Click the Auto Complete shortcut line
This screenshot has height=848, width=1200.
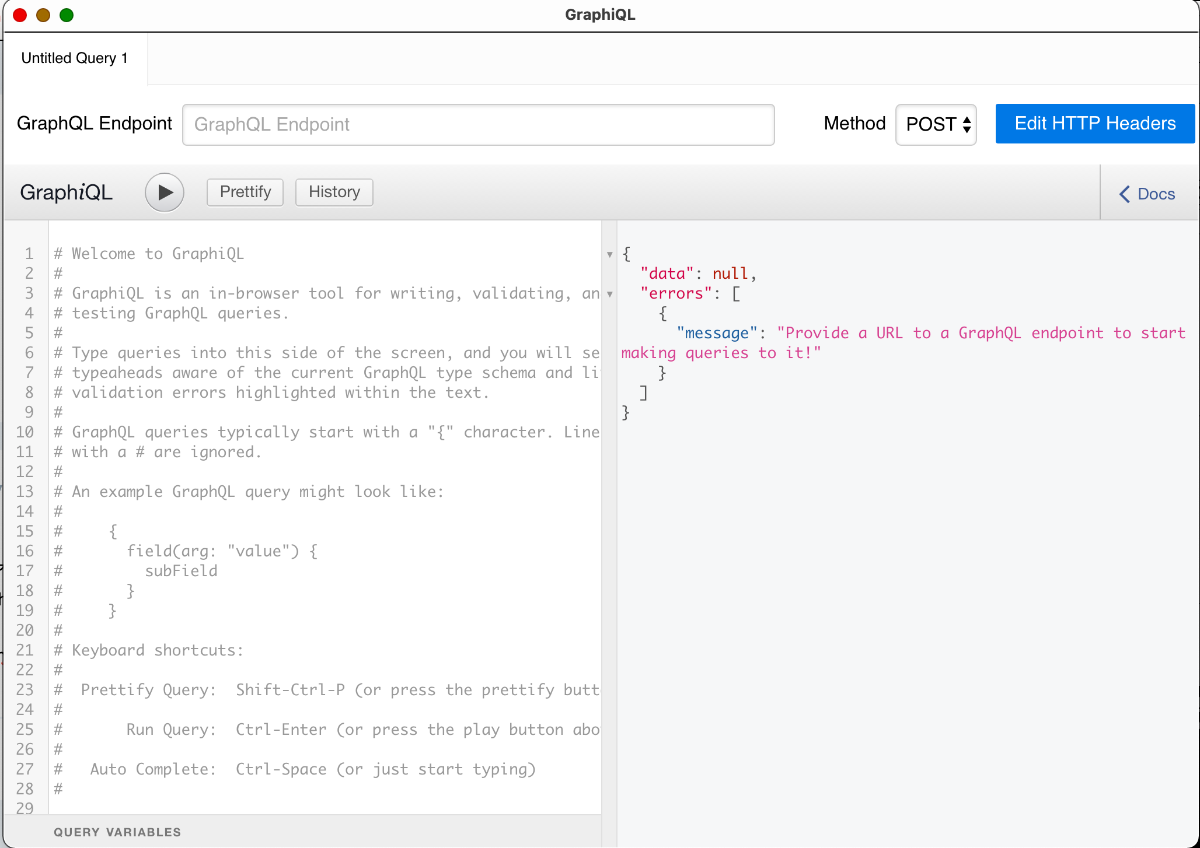(295, 769)
